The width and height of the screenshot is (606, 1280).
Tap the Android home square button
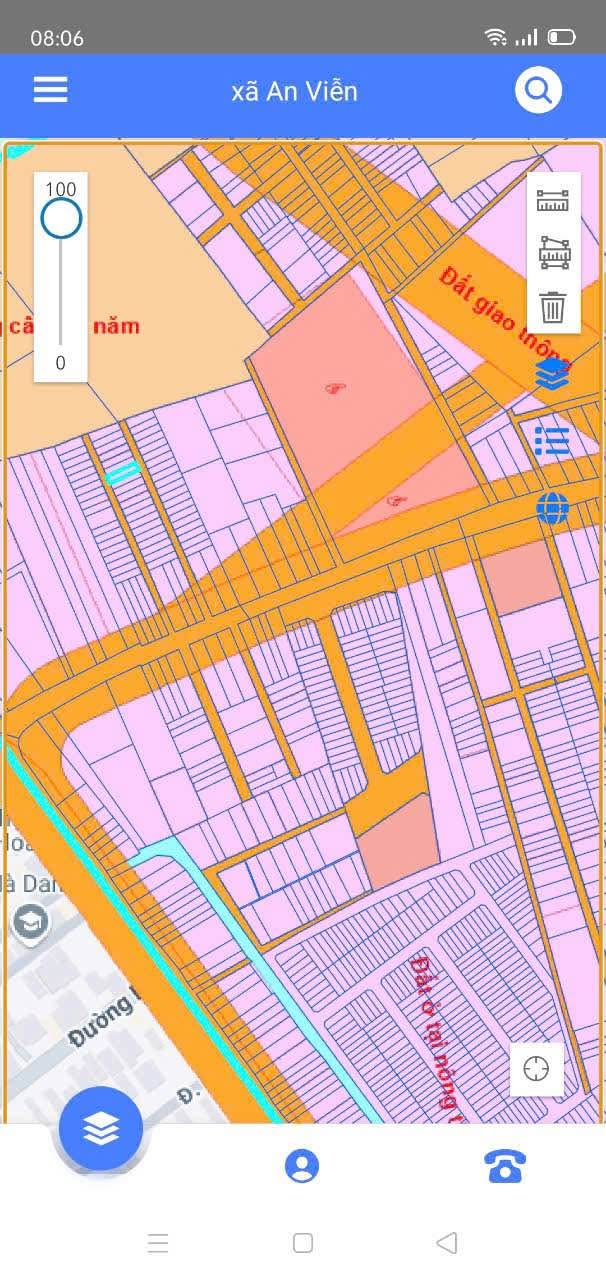(x=303, y=1243)
